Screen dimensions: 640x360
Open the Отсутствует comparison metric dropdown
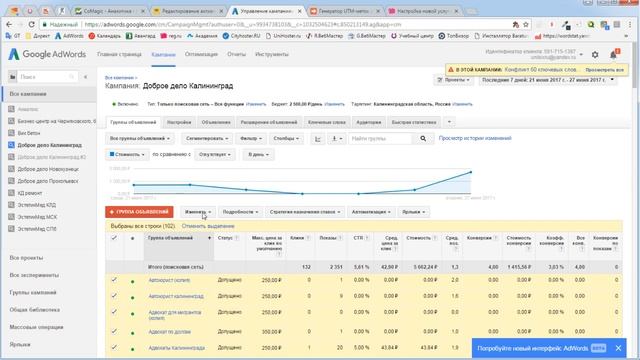coord(215,155)
